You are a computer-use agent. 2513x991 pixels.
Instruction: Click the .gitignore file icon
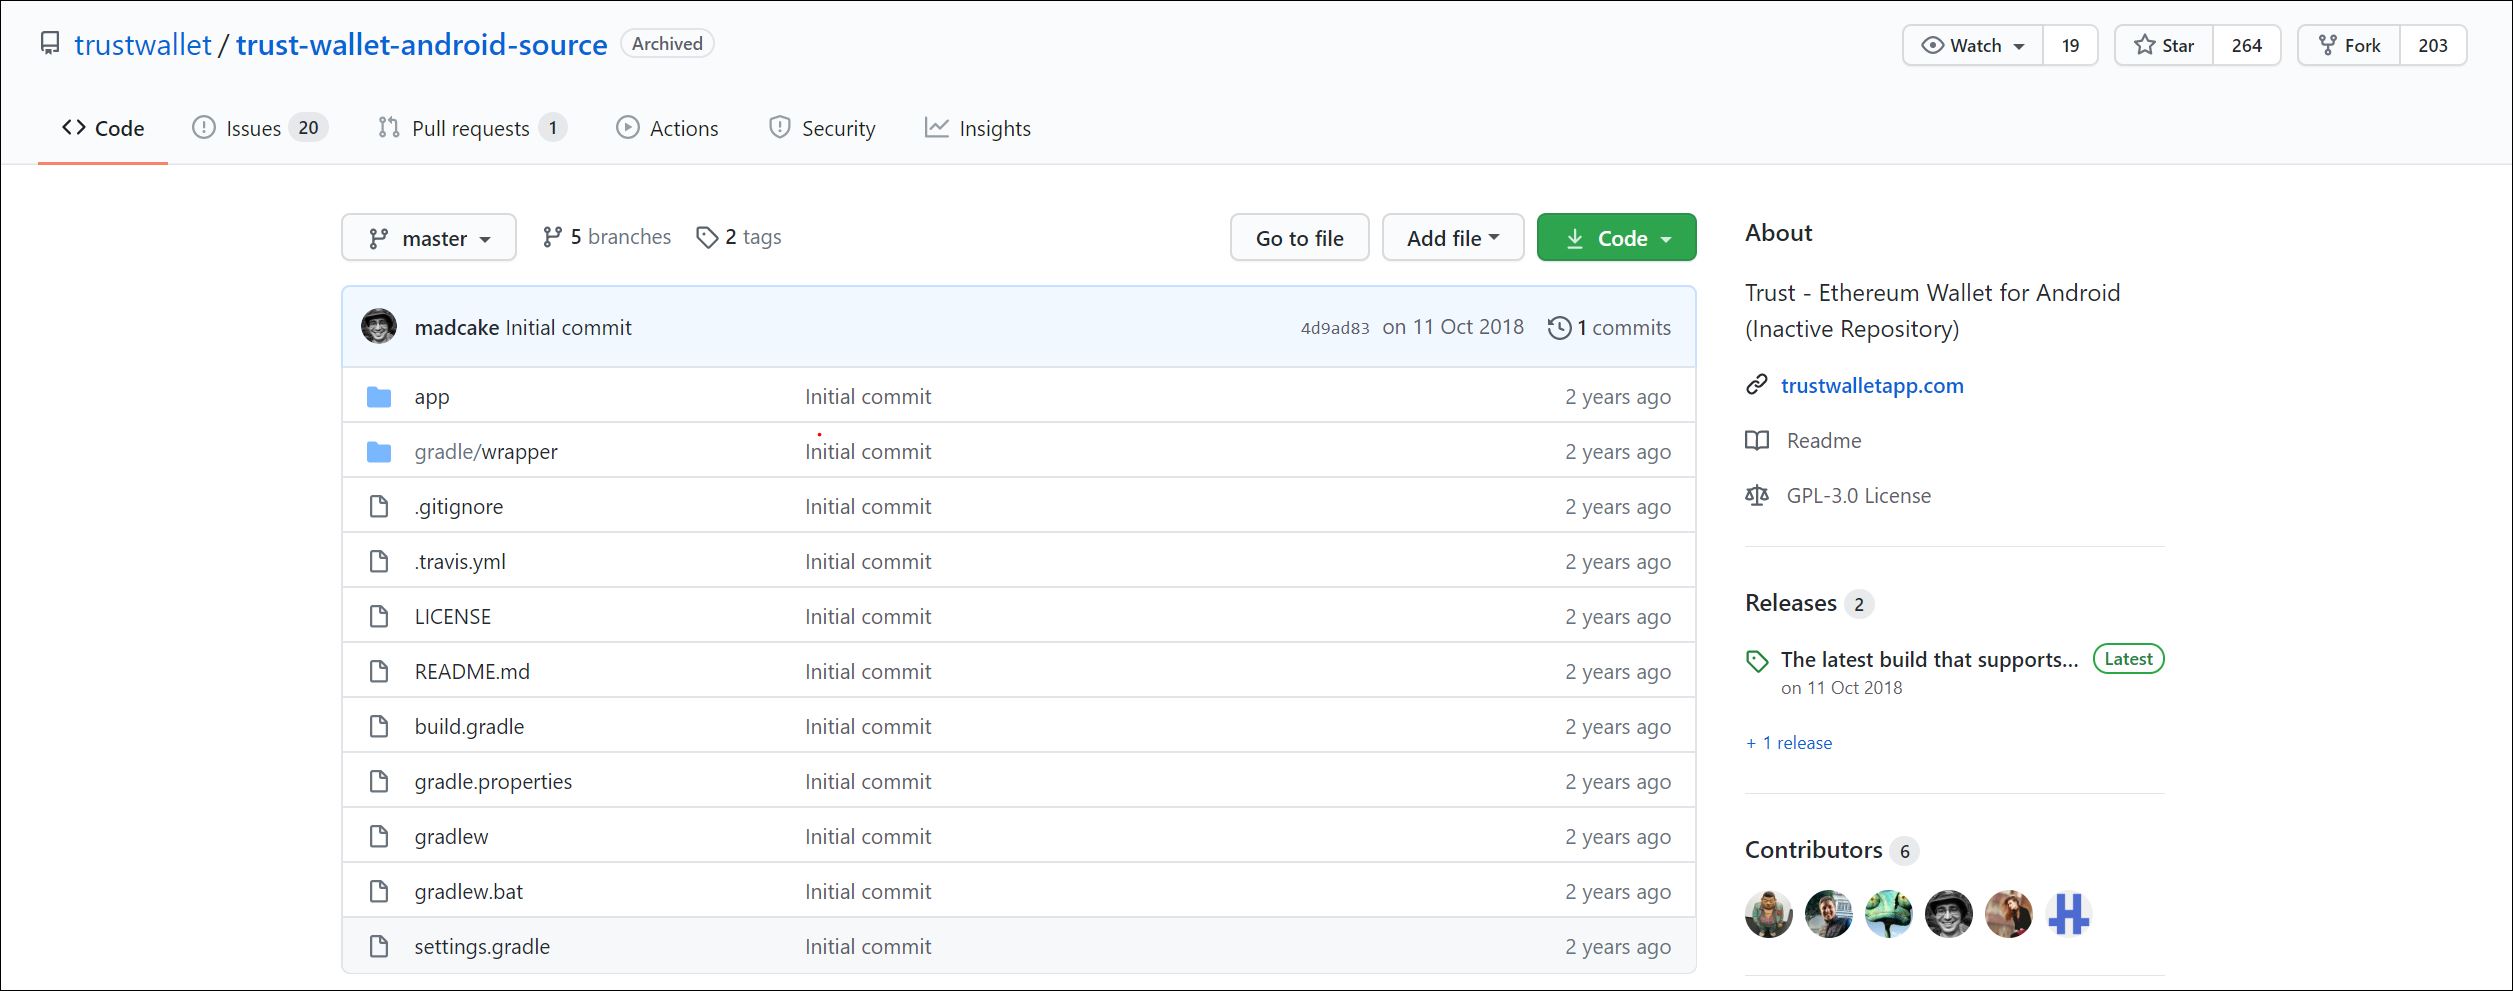coord(379,507)
